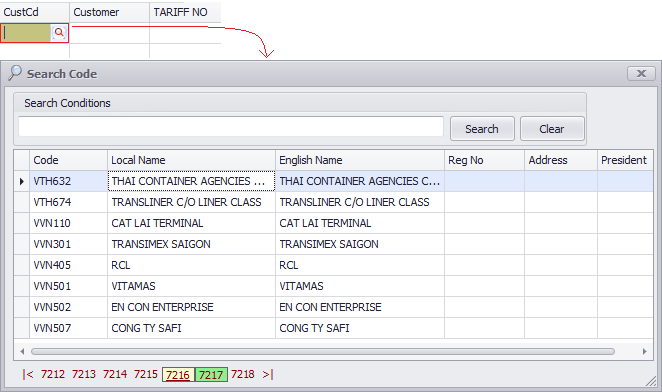Click local name EN CON ENTERPRISE

[191, 307]
